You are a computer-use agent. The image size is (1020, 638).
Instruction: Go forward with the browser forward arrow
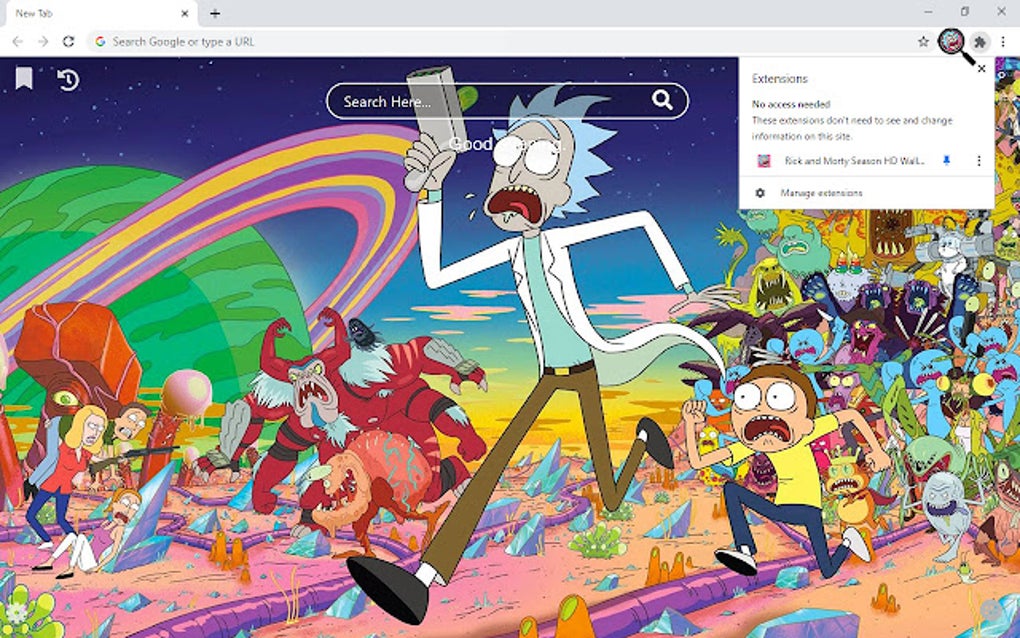pyautogui.click(x=43, y=42)
